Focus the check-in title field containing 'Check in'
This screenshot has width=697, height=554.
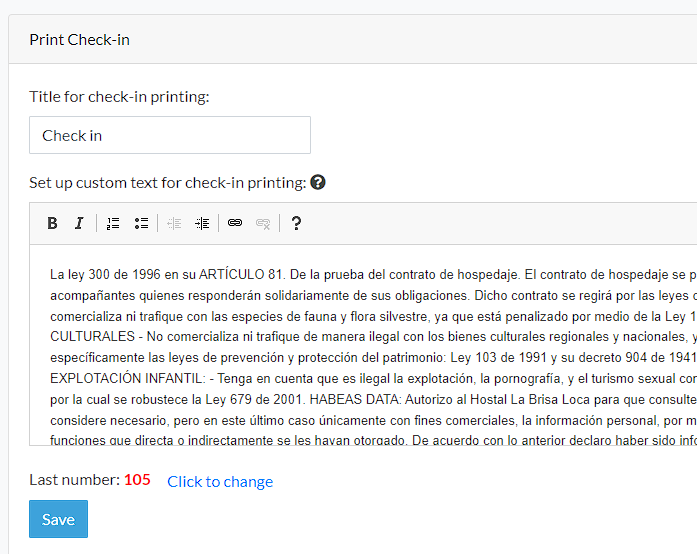170,135
